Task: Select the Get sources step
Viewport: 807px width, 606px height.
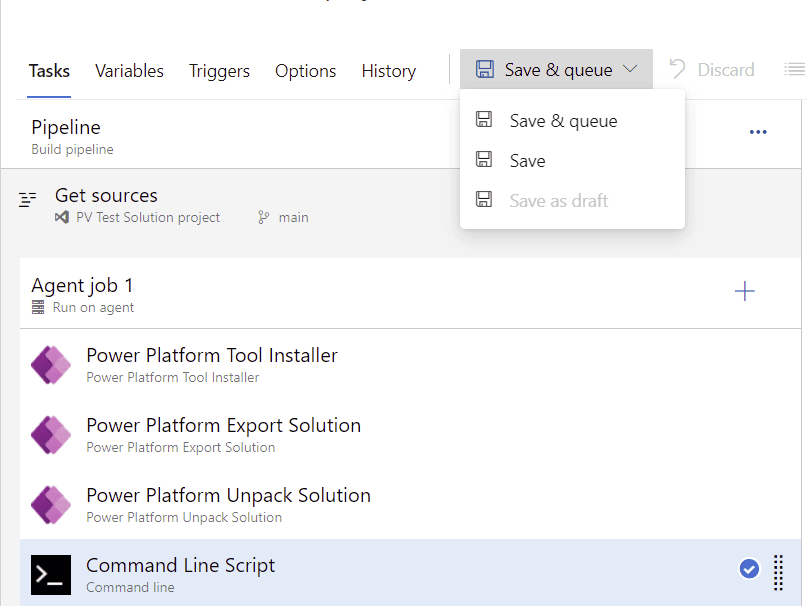Action: click(401, 205)
